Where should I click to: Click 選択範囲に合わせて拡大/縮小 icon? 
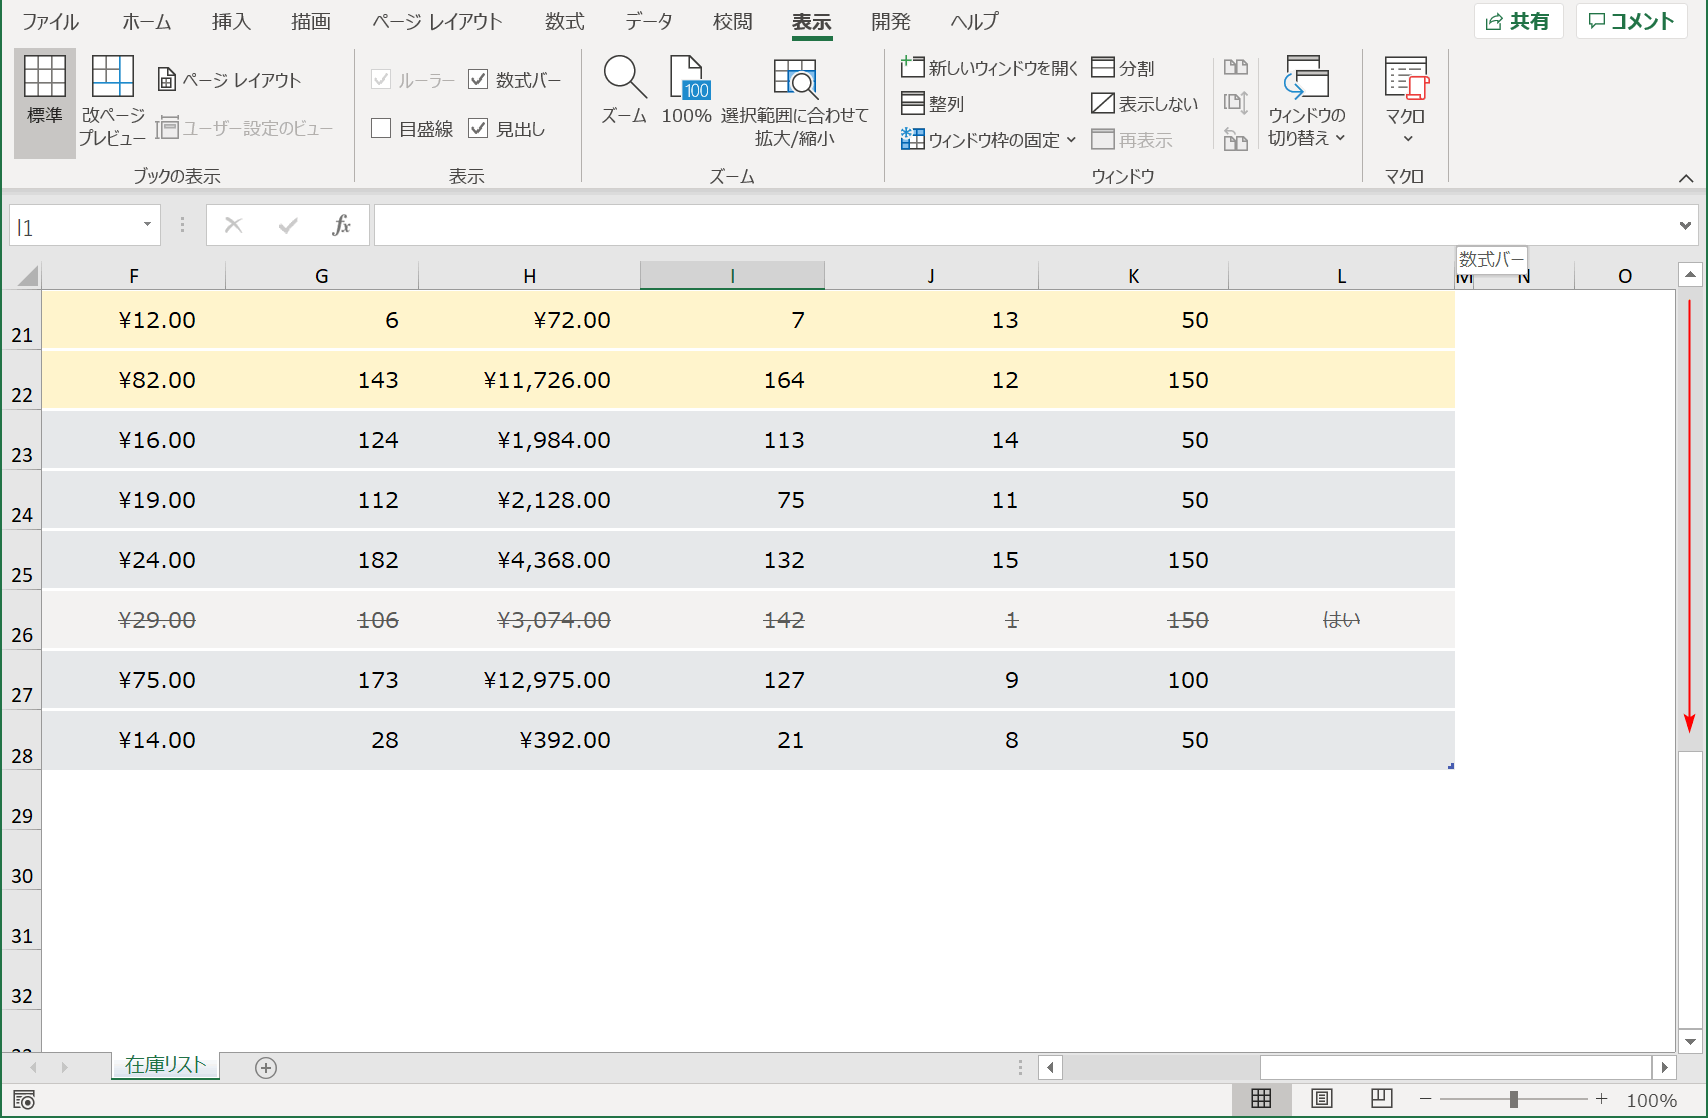click(x=795, y=78)
